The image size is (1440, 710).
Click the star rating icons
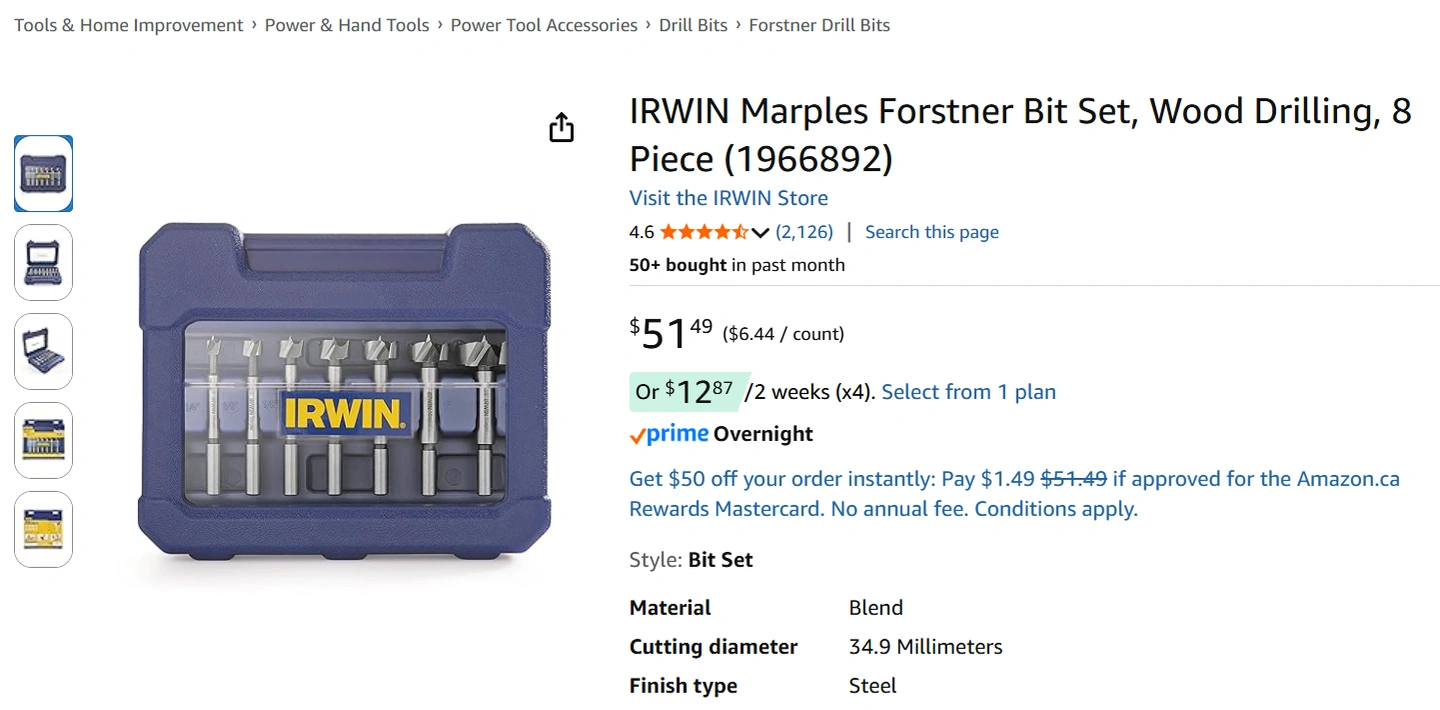click(x=703, y=233)
